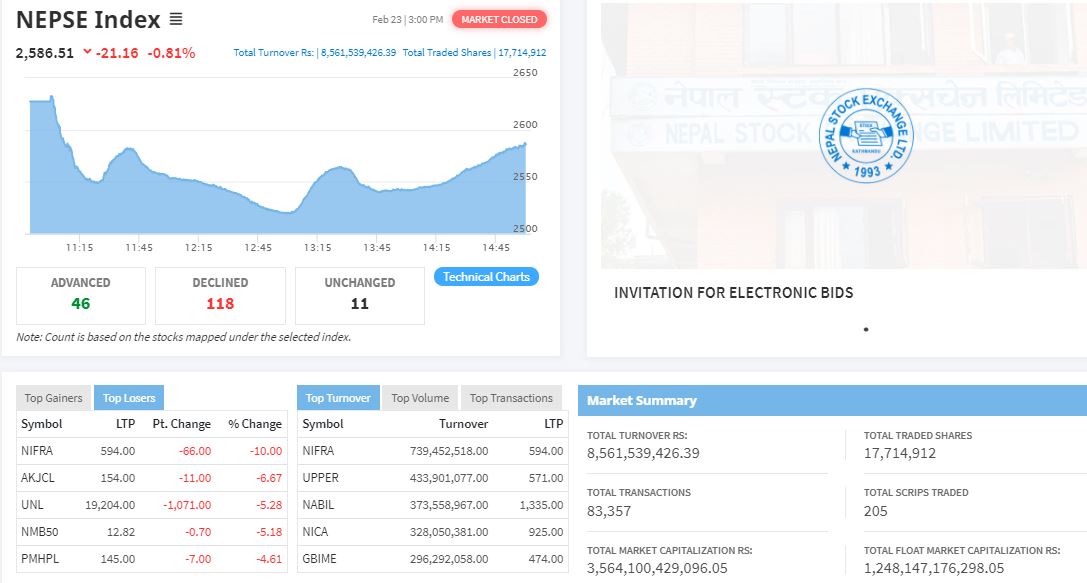The width and height of the screenshot is (1087, 583).
Task: Switch to the Top Gainers tab
Action: coord(53,398)
